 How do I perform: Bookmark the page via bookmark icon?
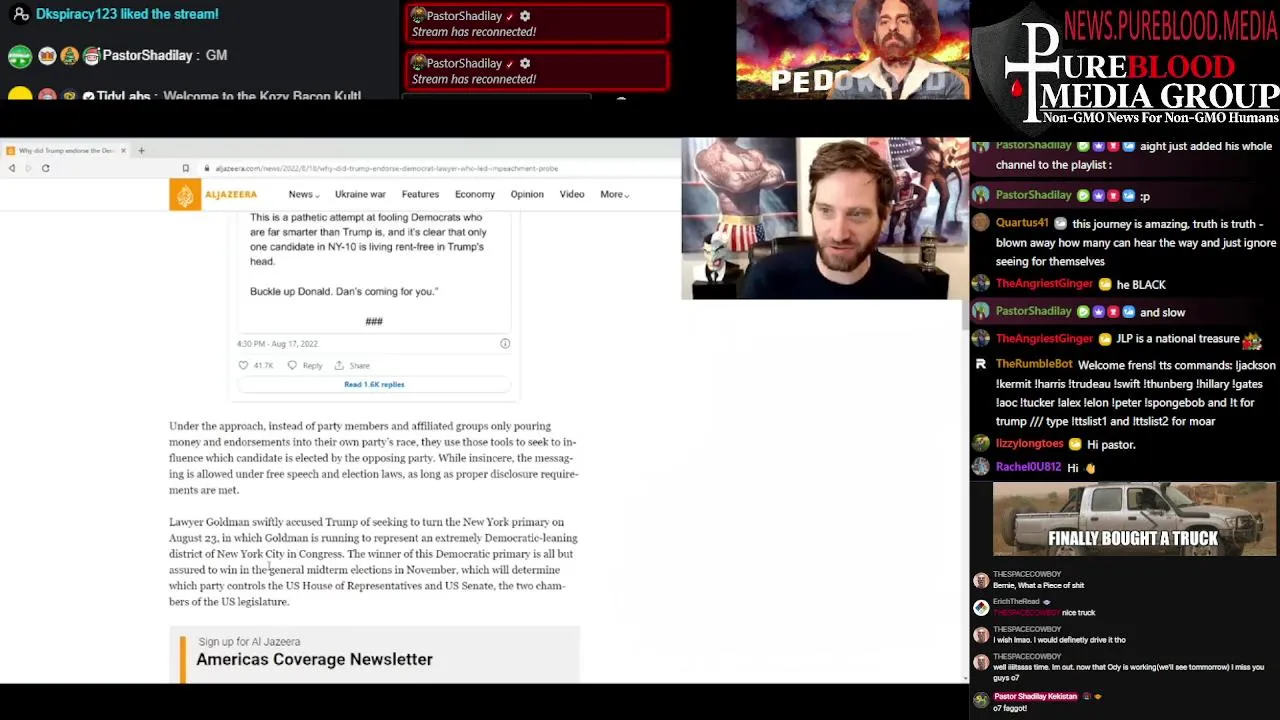[x=185, y=168]
